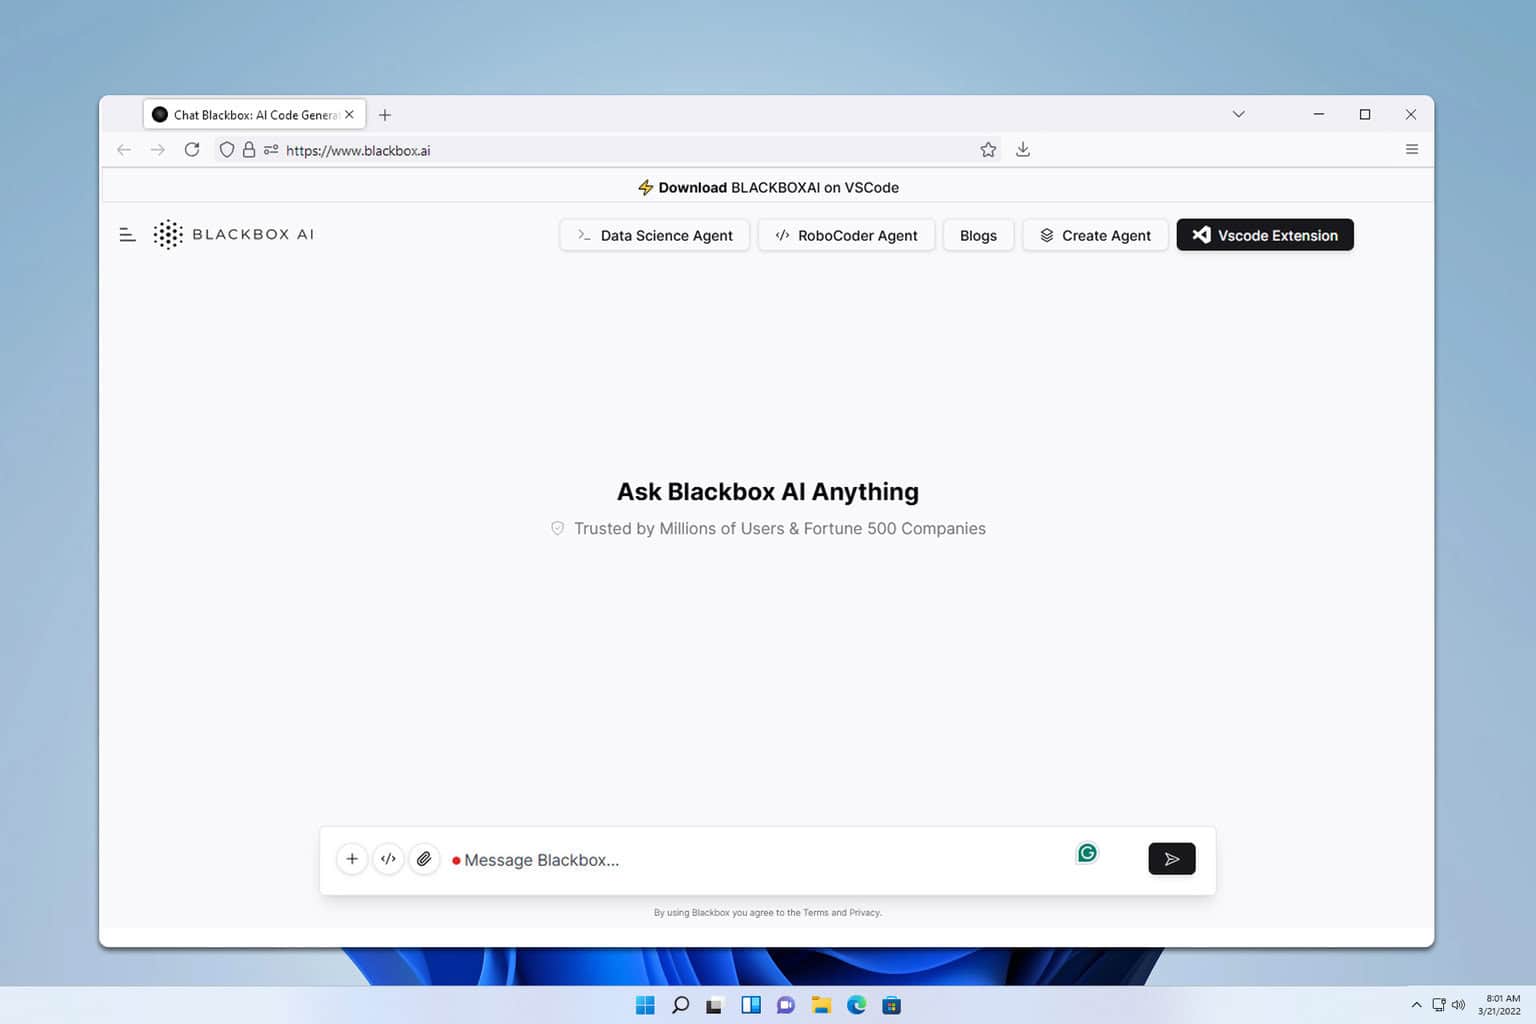The image size is (1536, 1024).
Task: Click the paperclip attach file icon
Action: (x=424, y=859)
